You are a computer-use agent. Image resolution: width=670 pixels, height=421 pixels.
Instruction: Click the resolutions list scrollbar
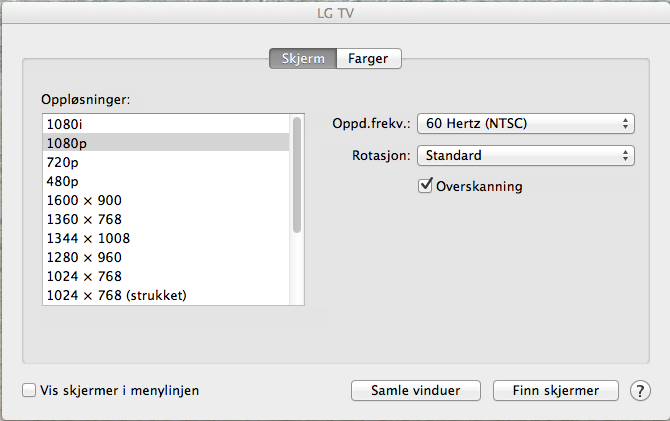[297, 175]
